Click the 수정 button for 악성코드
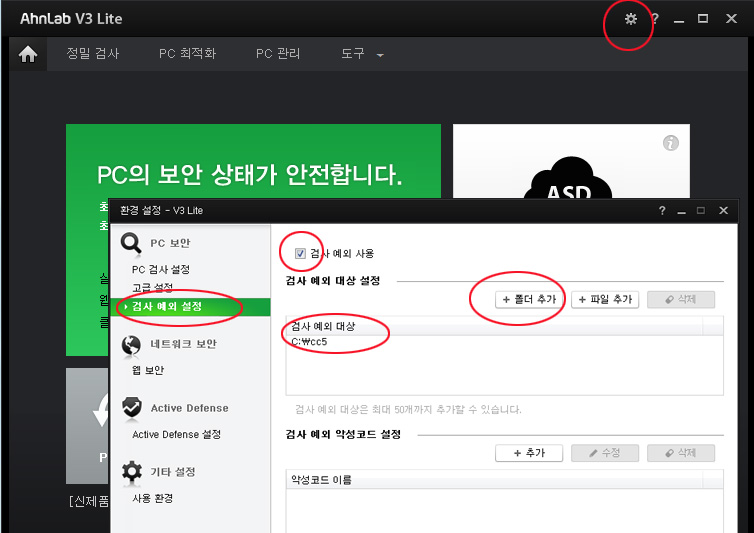The width and height of the screenshot is (754, 533). point(605,453)
